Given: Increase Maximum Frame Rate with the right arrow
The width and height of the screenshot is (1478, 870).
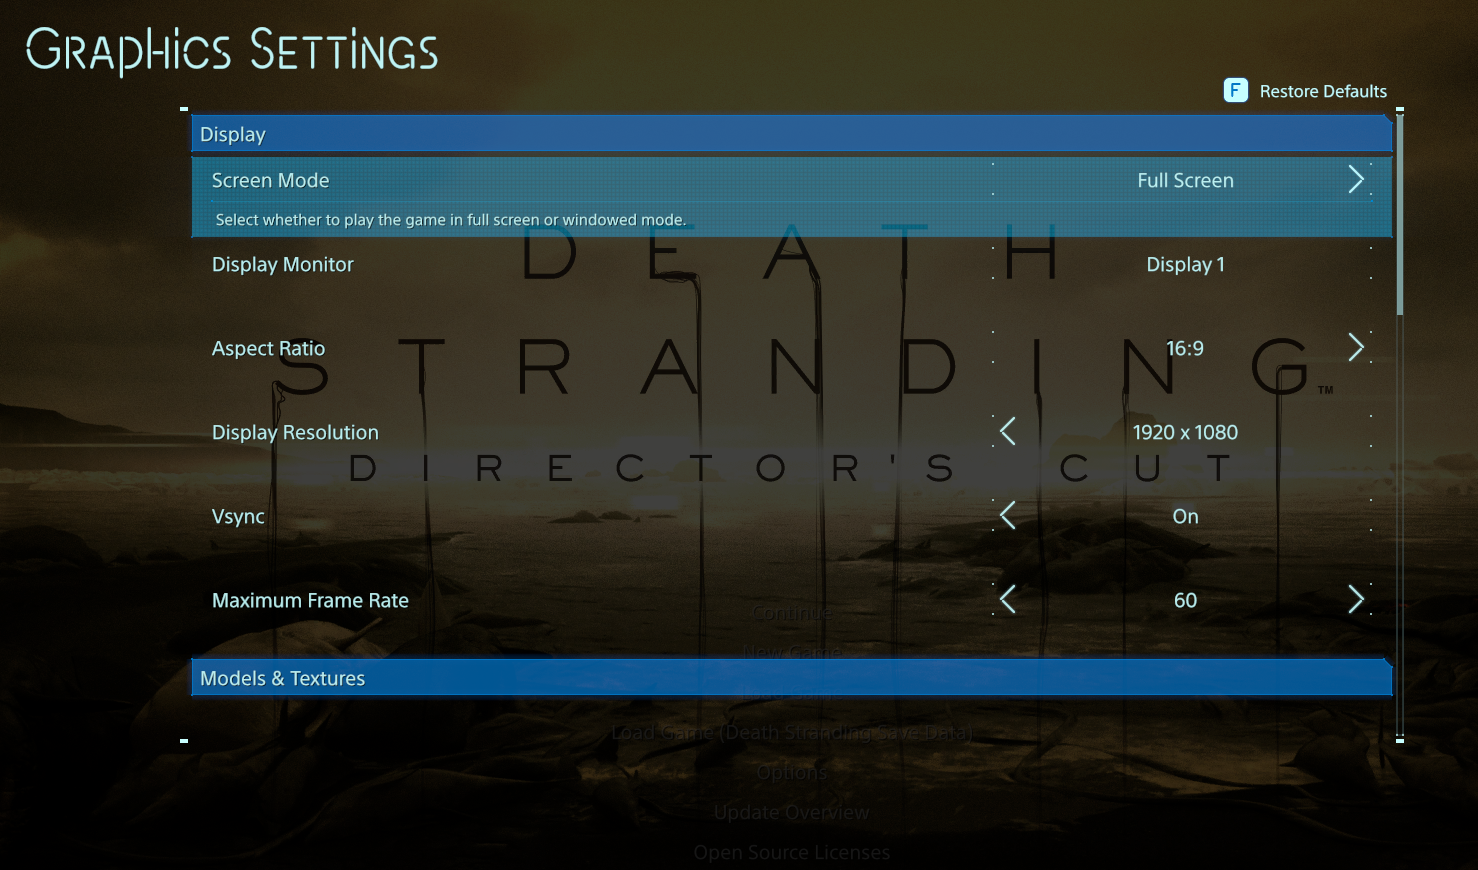Looking at the screenshot, I should pos(1356,600).
